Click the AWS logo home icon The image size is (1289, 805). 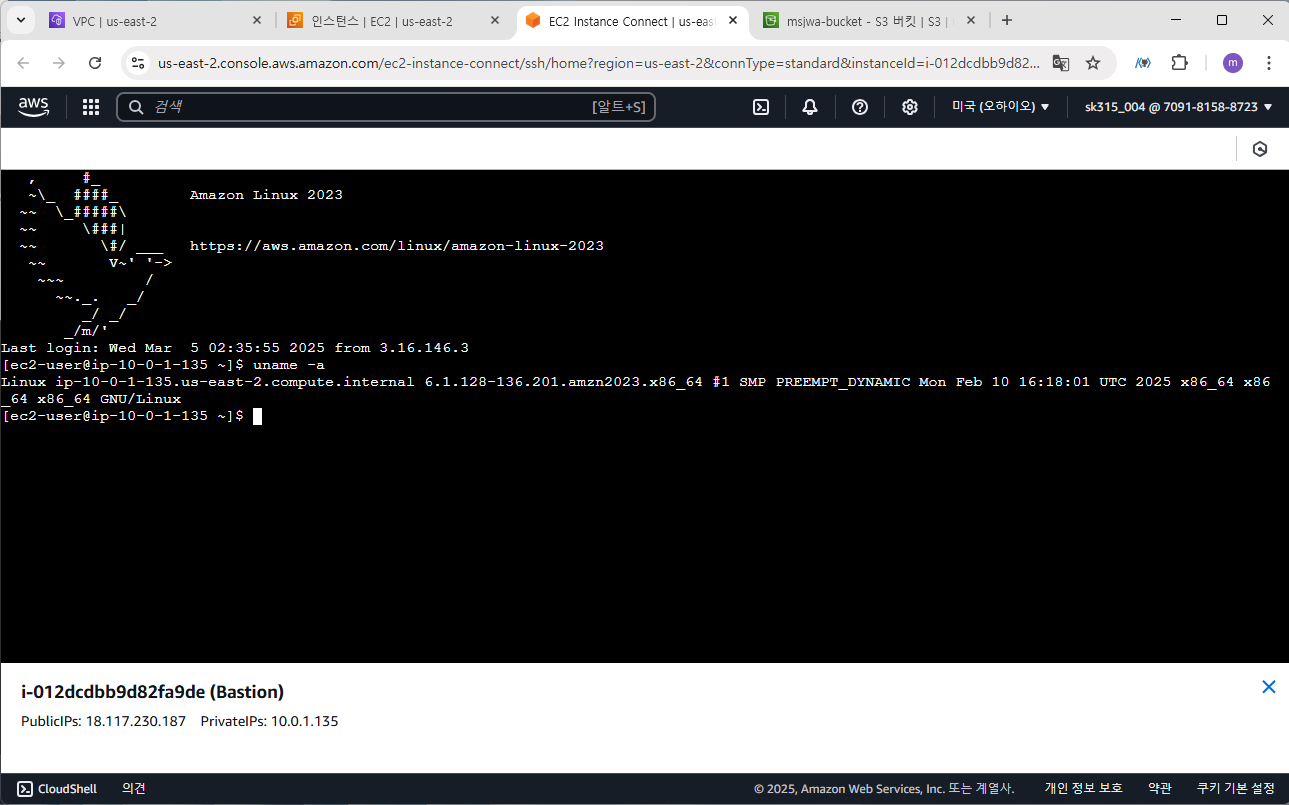(33, 107)
